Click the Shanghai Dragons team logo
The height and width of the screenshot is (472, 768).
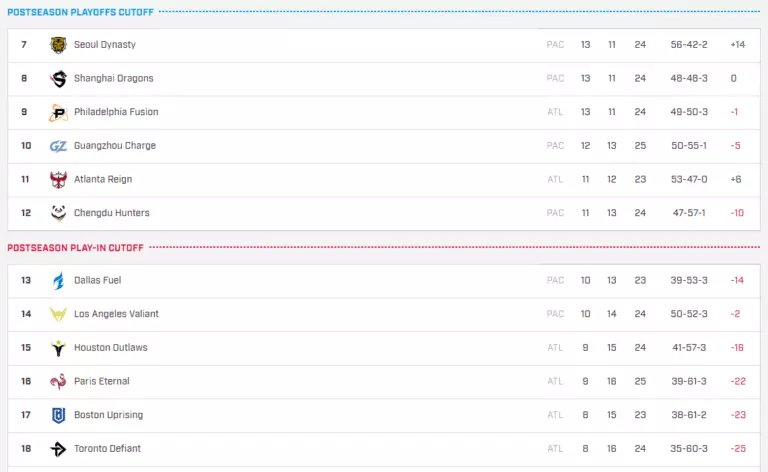[x=58, y=78]
